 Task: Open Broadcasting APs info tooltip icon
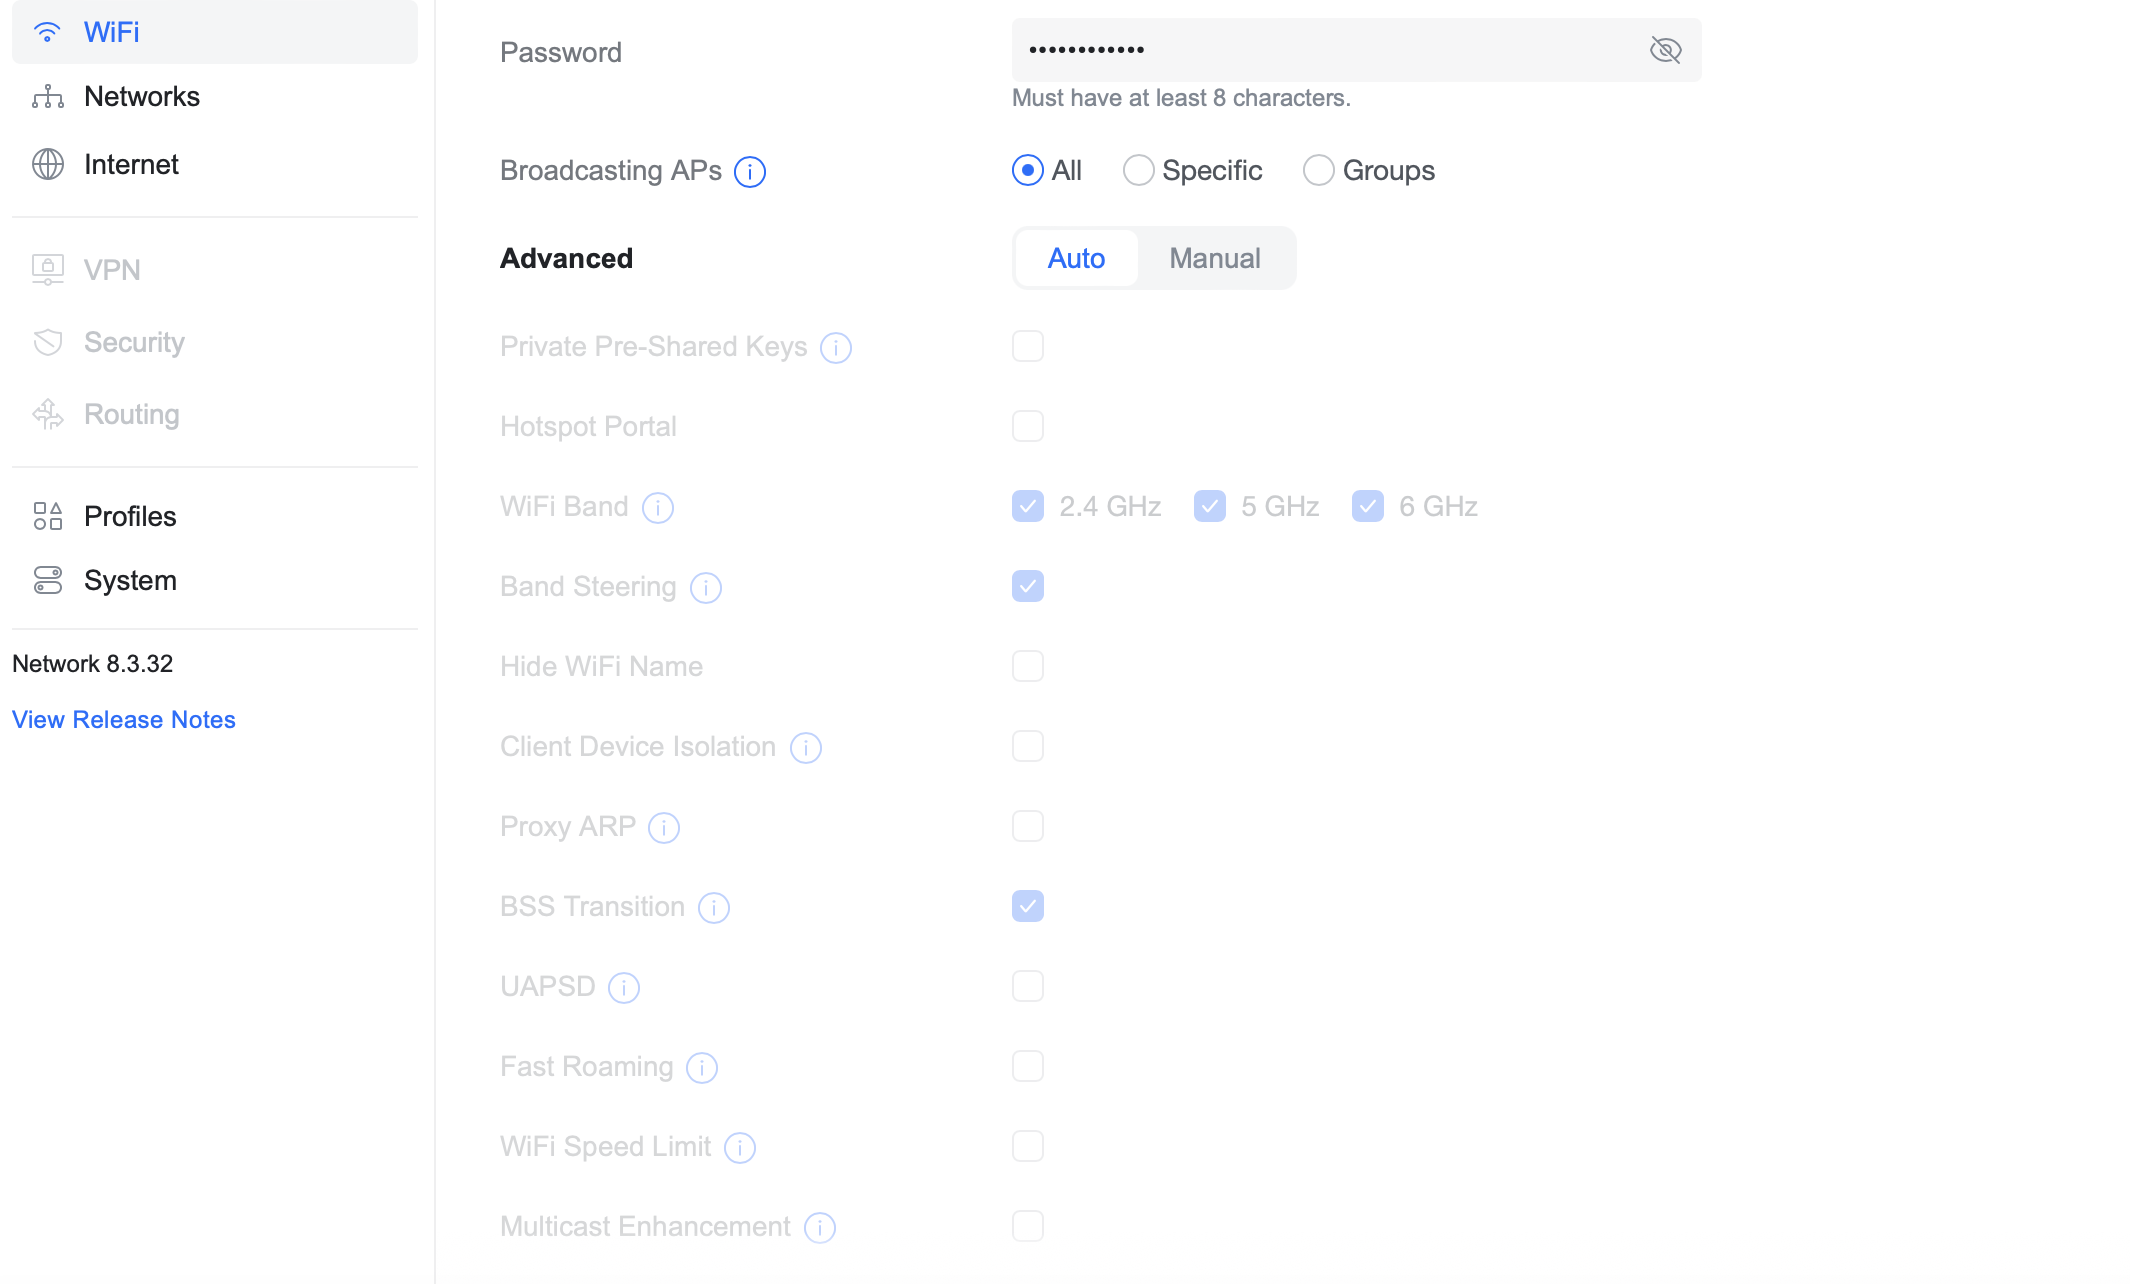tap(750, 172)
